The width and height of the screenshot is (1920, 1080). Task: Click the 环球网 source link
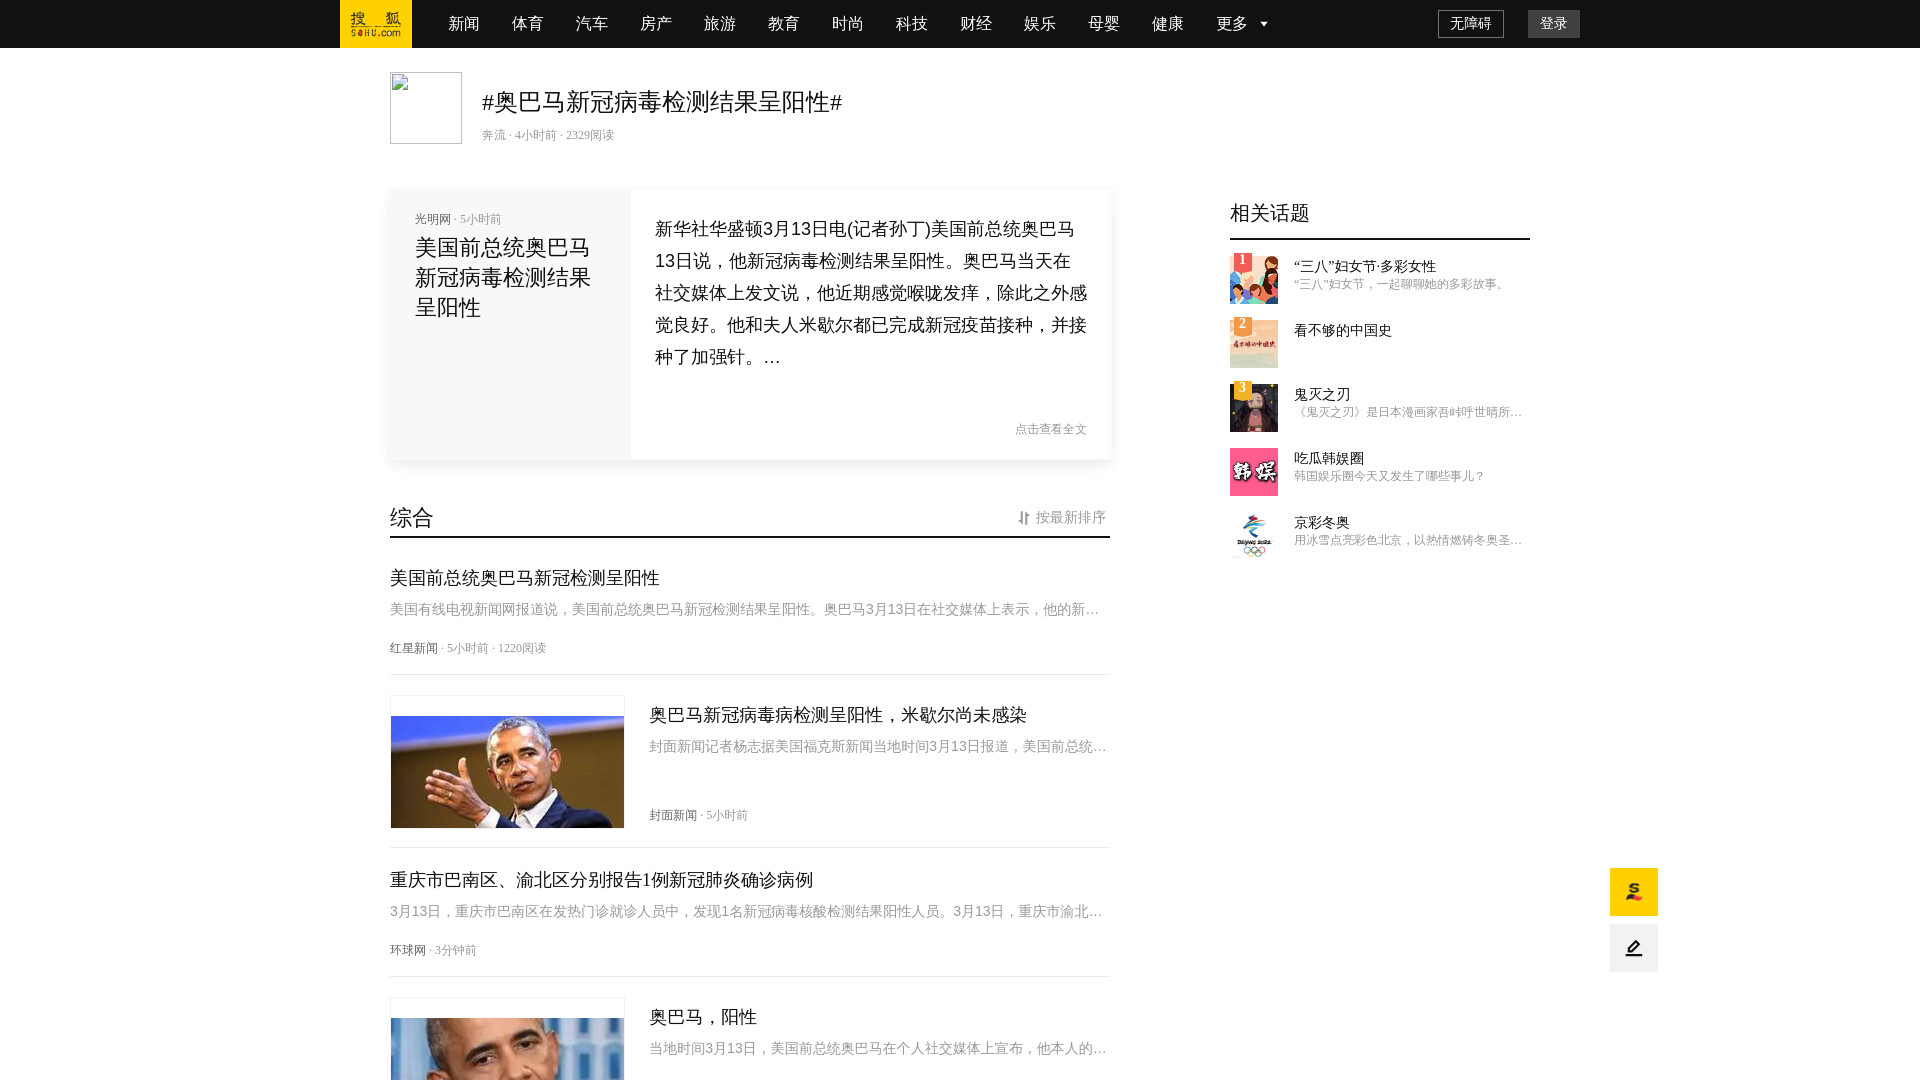click(x=408, y=950)
